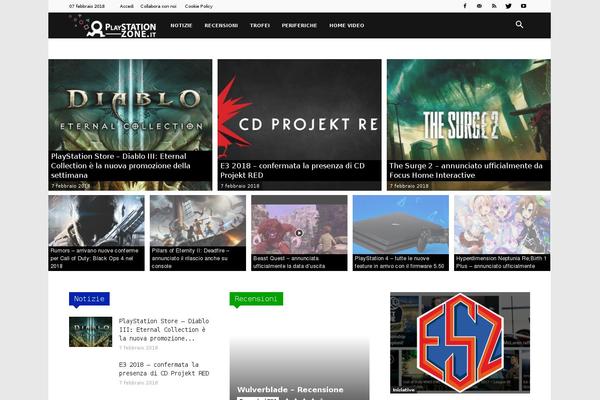Select the green Recensioni section tab
The image size is (600, 400).
click(256, 299)
